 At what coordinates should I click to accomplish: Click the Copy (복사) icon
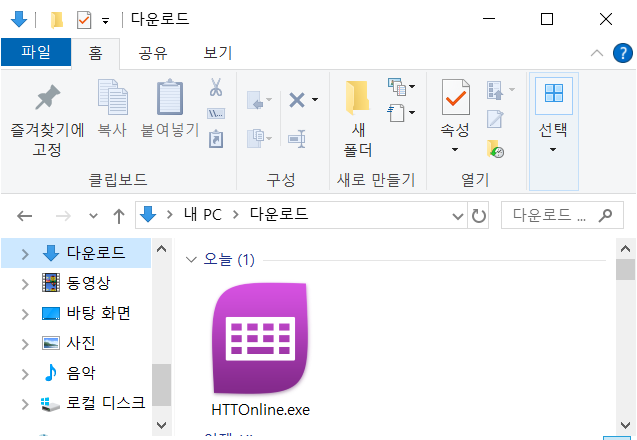click(113, 97)
